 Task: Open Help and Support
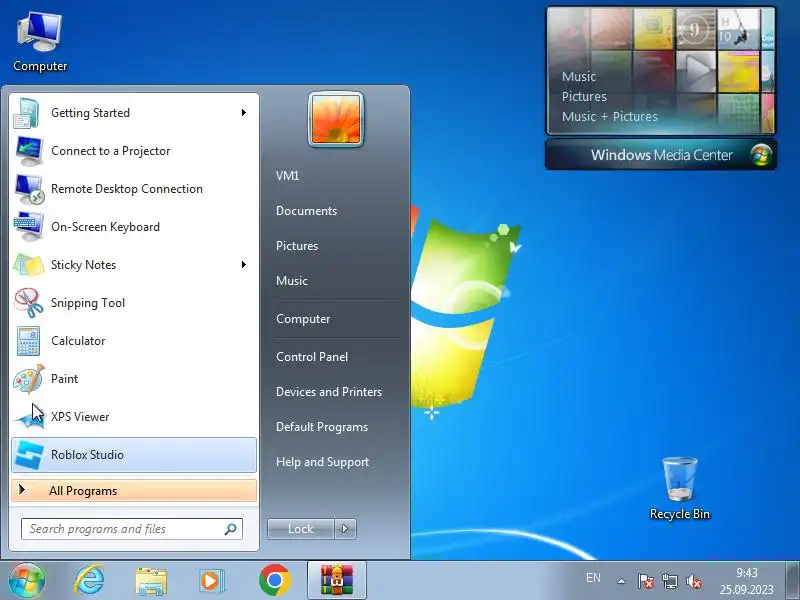322,462
